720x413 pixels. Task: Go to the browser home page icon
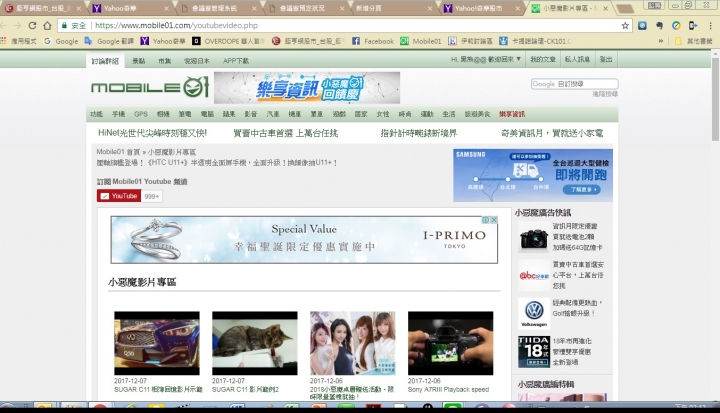tap(47, 25)
